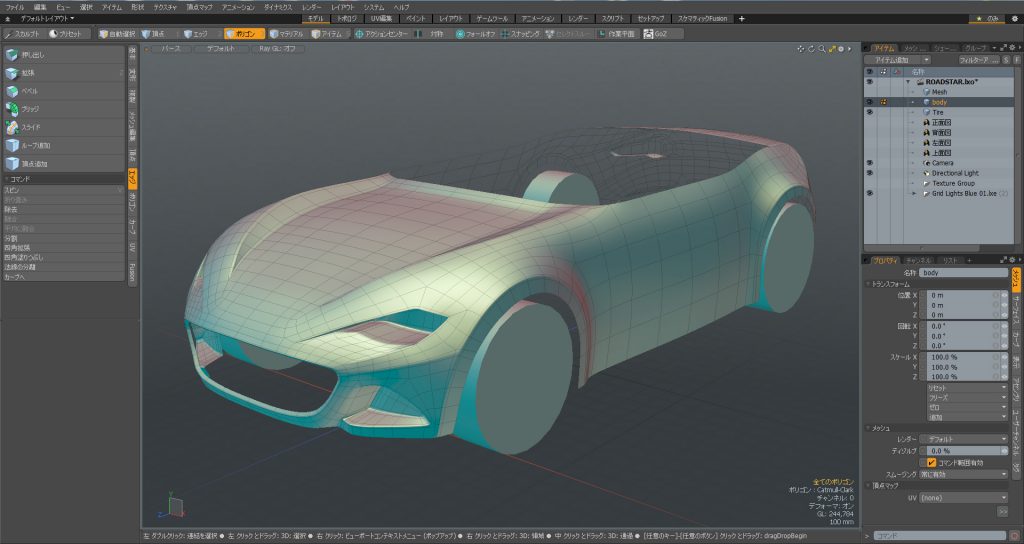Click the スナッピング (Snapping) button
This screenshot has width=1024, height=544.
tap(520, 34)
